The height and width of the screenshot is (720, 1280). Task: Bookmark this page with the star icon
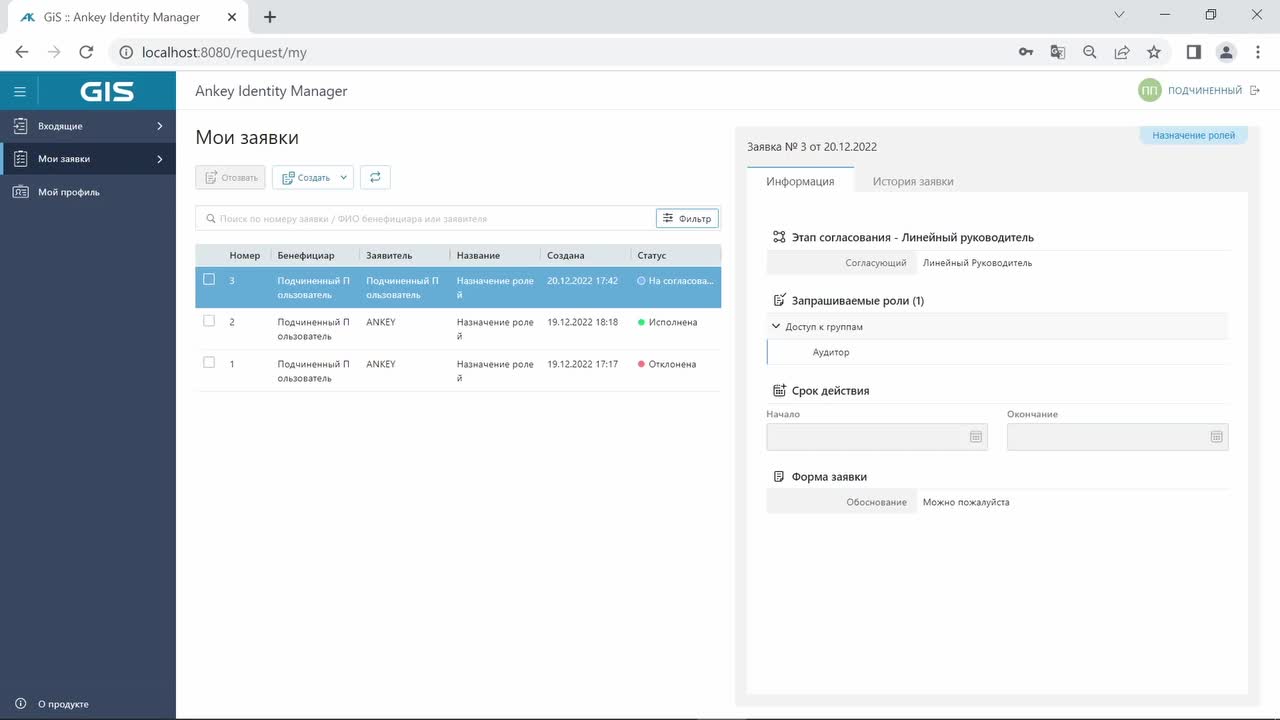(1154, 52)
